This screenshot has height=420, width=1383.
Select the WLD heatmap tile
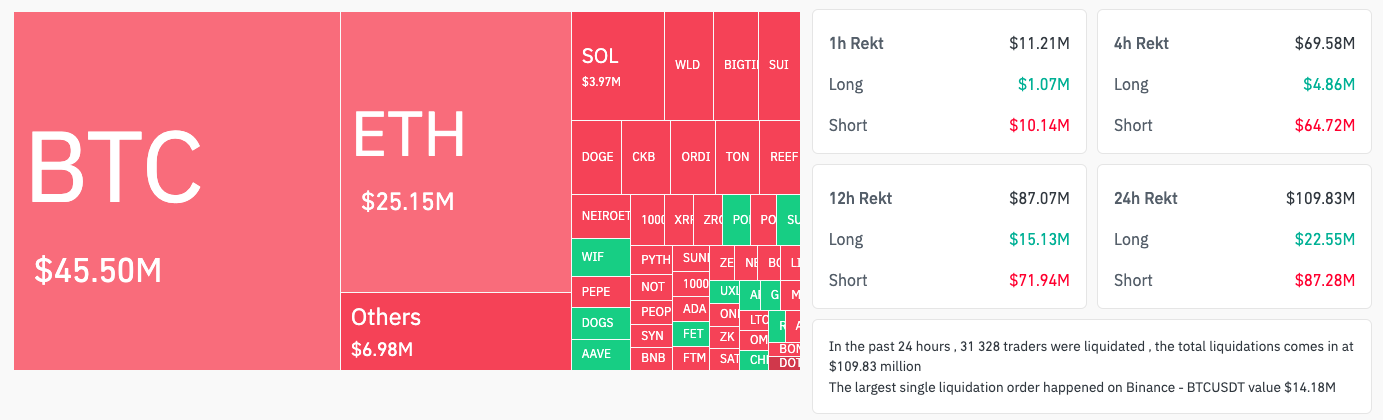(x=688, y=65)
